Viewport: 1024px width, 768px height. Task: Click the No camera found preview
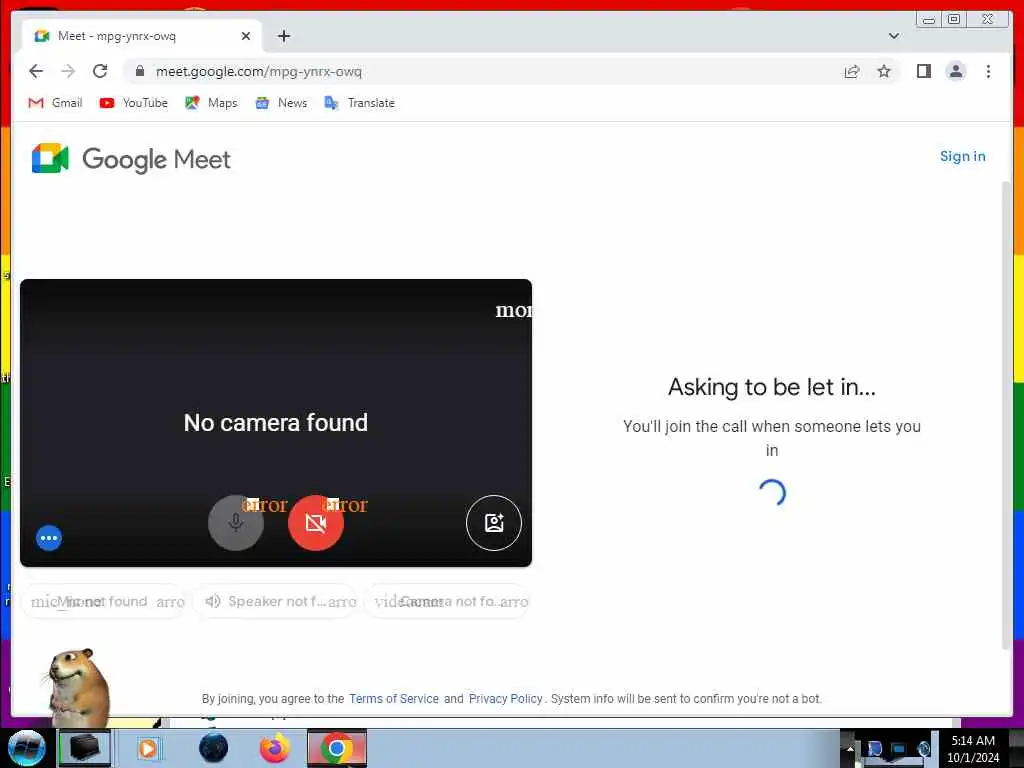pyautogui.click(x=276, y=422)
